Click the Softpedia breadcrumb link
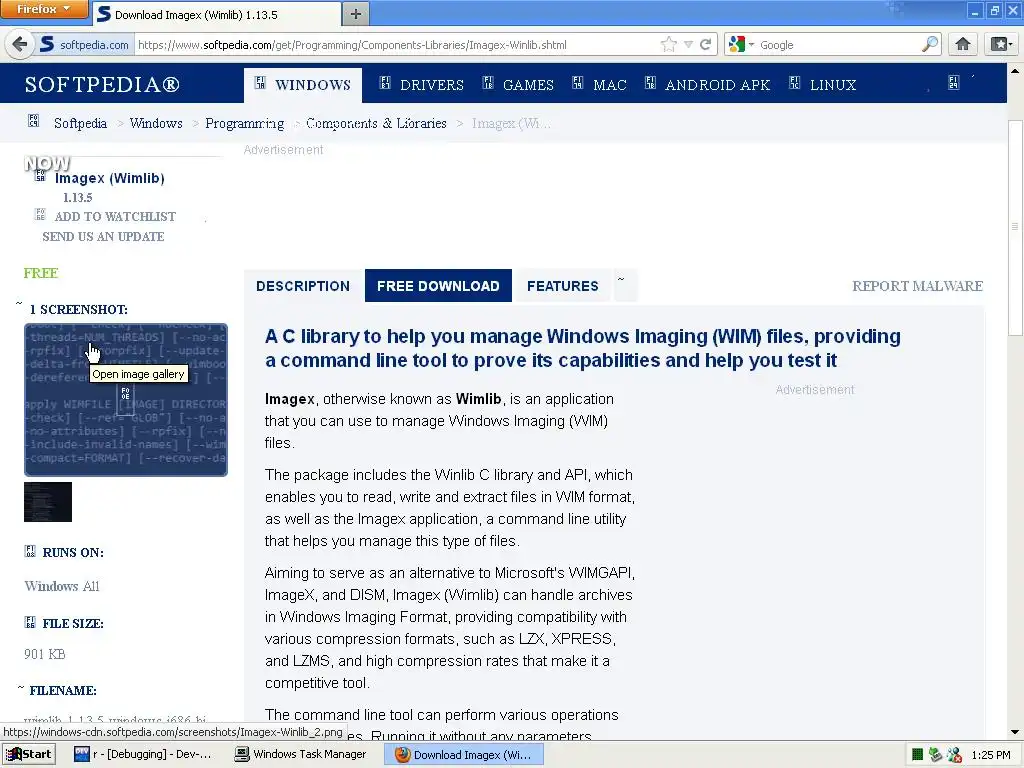The image size is (1024, 768). [80, 123]
